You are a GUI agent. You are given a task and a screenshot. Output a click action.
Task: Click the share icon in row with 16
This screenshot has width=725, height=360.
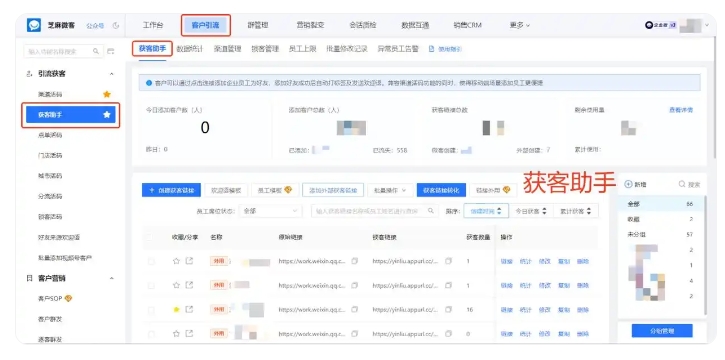(189, 310)
